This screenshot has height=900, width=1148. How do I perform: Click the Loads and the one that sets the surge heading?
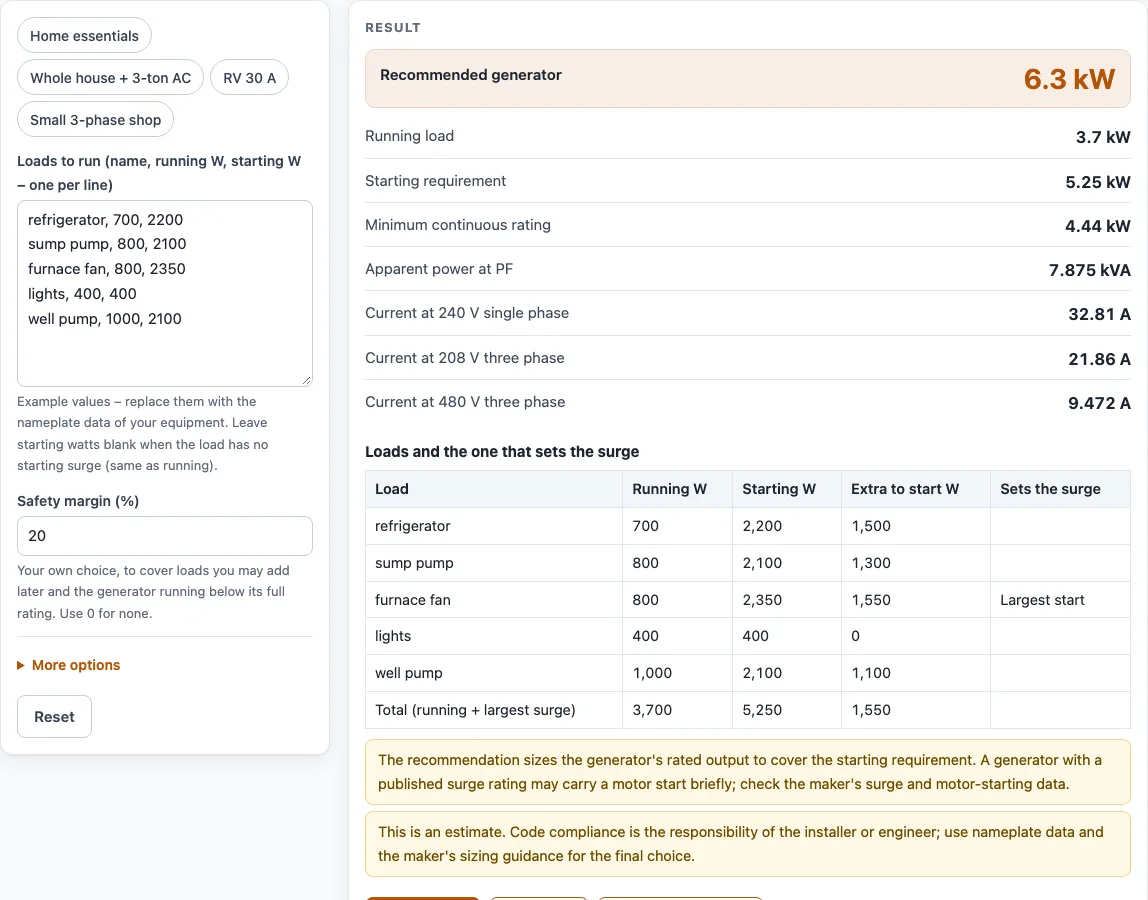[502, 451]
